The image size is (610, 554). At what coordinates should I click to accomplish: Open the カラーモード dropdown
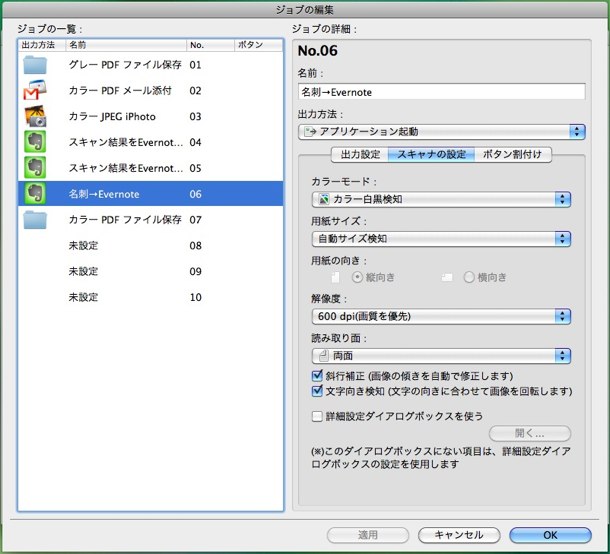point(441,200)
